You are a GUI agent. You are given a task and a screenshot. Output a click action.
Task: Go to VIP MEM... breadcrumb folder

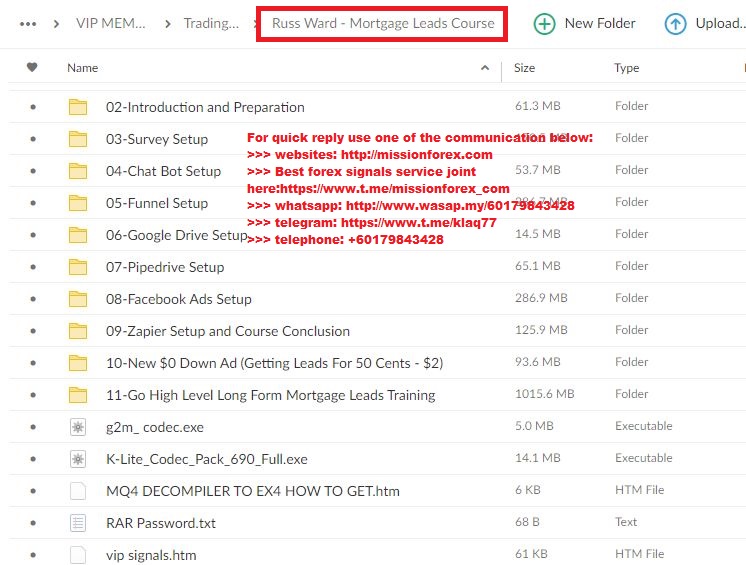(111, 23)
